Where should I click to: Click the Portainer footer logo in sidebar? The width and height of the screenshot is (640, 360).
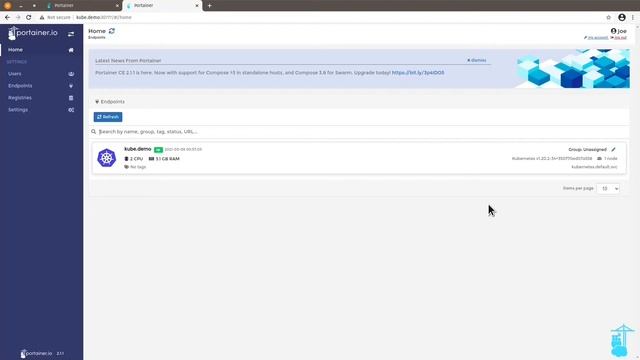coord(37,353)
